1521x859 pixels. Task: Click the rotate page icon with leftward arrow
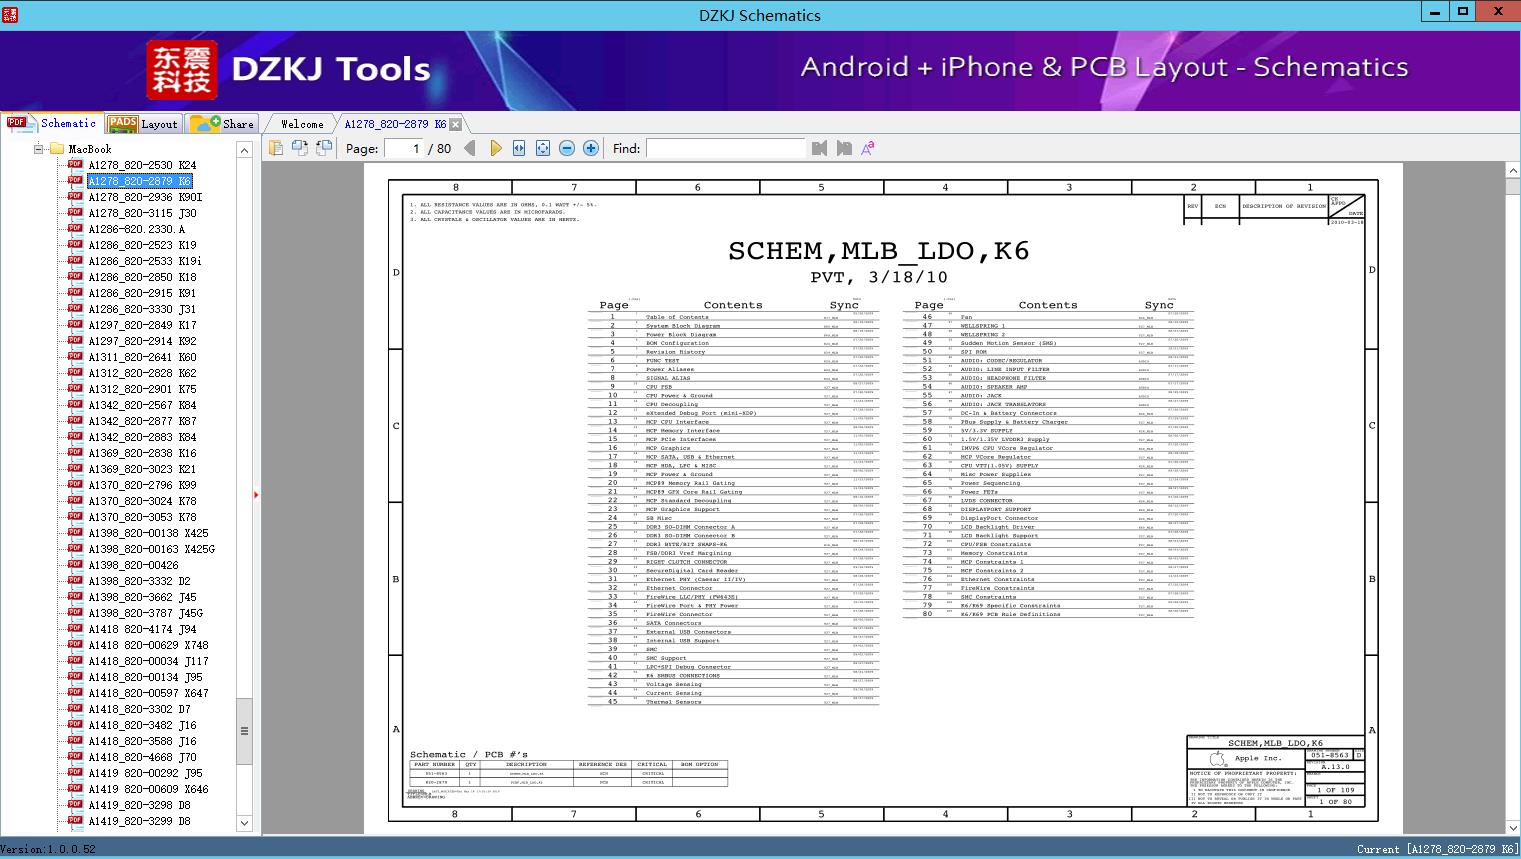pyautogui.click(x=324, y=148)
